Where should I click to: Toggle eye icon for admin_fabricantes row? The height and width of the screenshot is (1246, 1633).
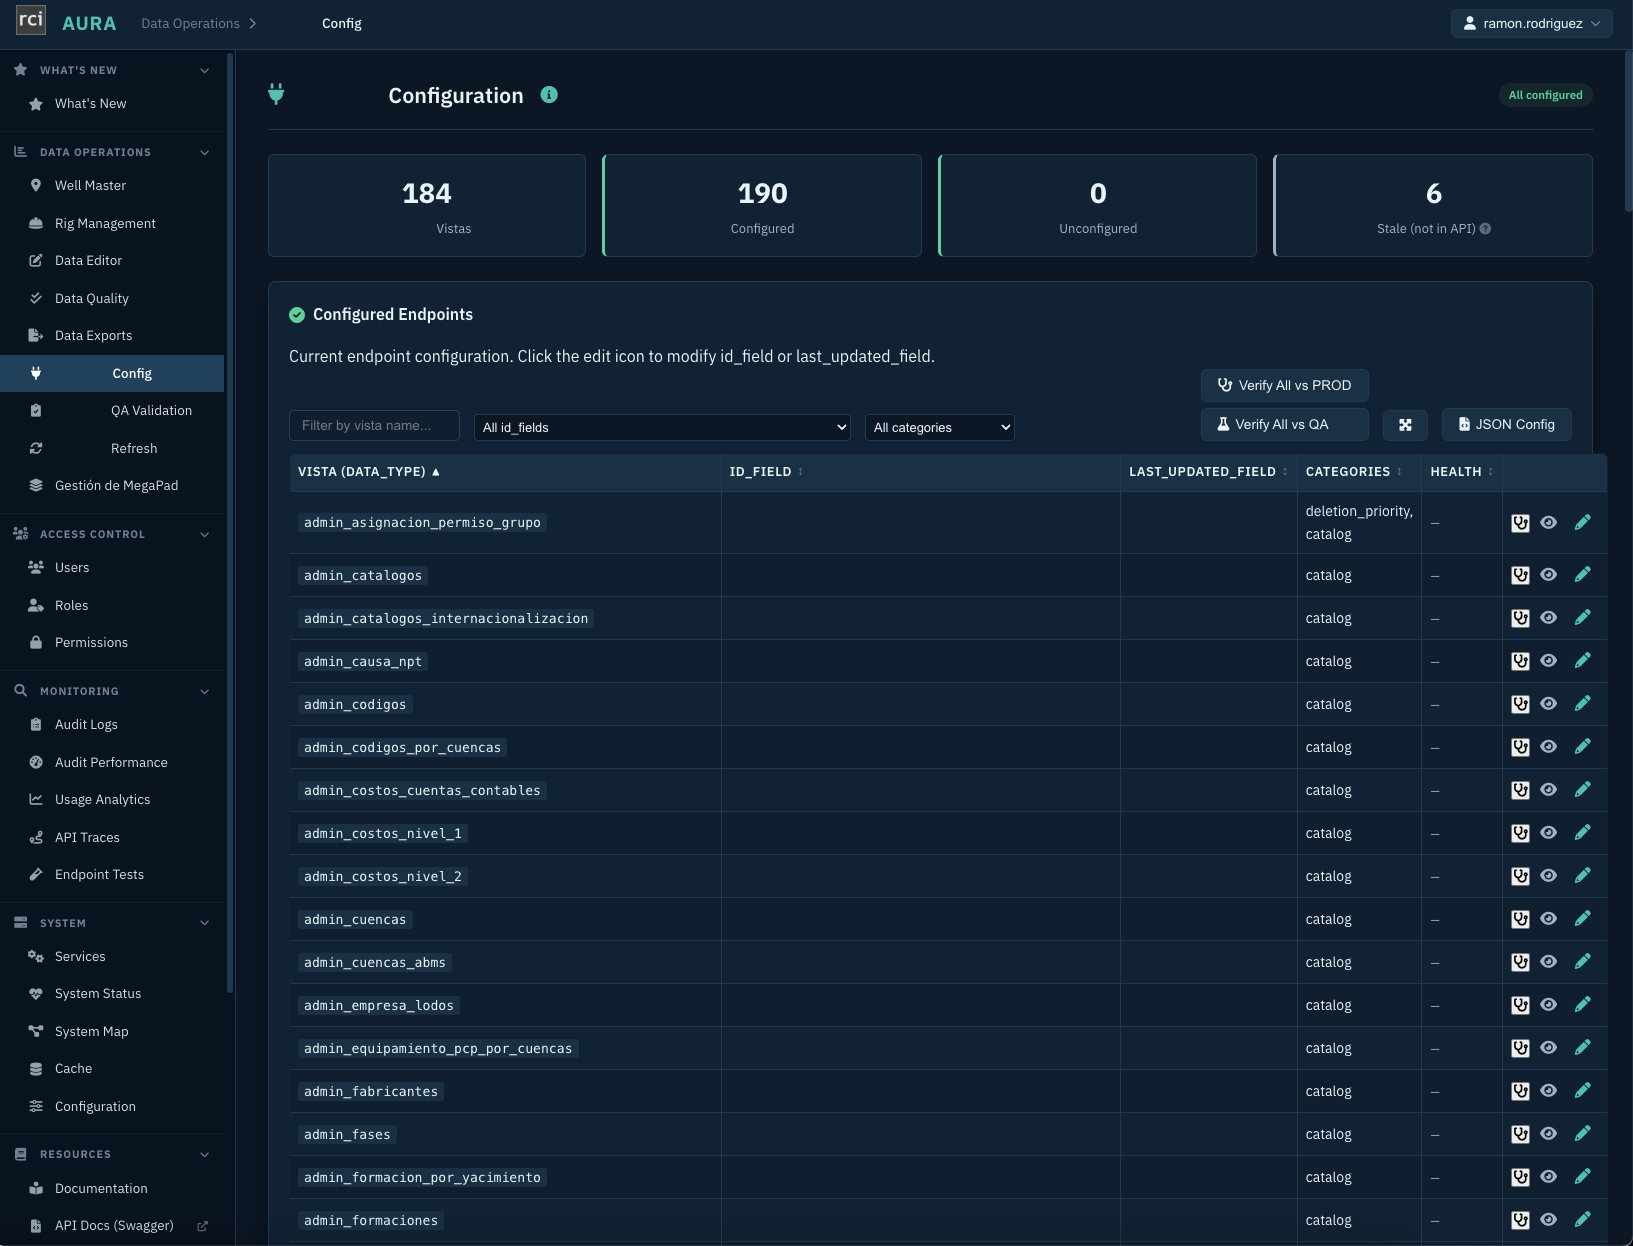click(x=1548, y=1090)
